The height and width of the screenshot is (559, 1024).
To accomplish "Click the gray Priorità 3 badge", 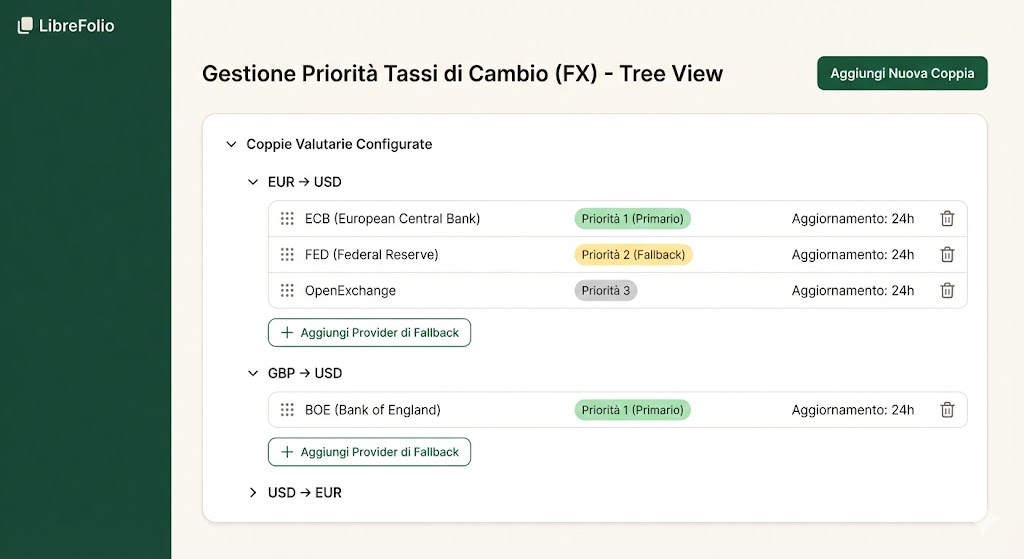I will pyautogui.click(x=605, y=291).
